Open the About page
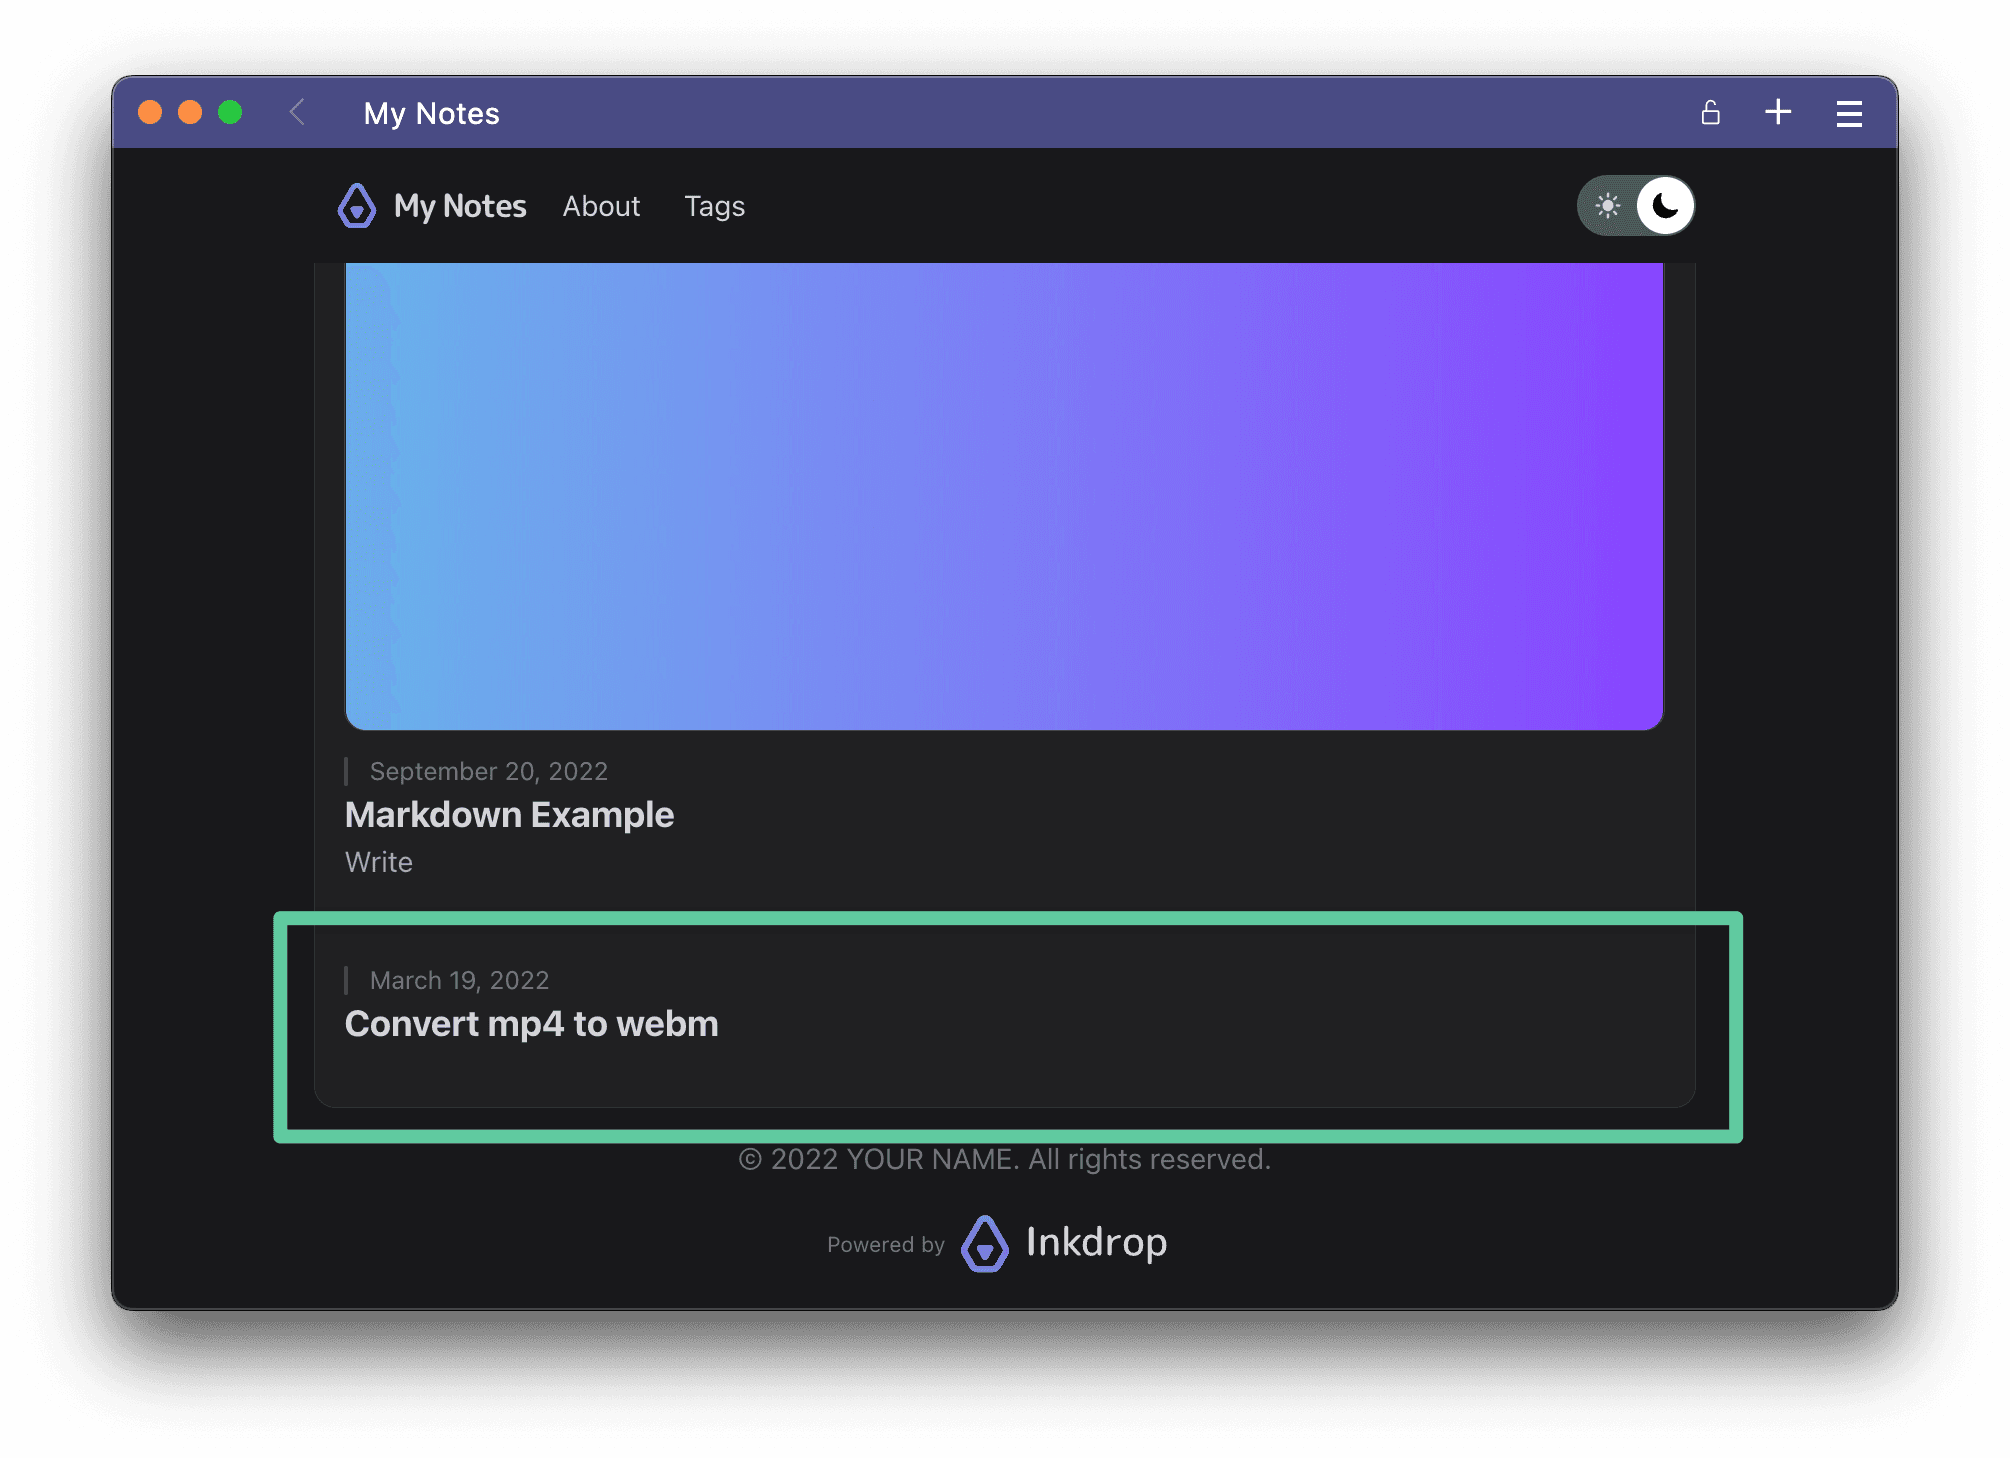This screenshot has height=1458, width=2010. tap(601, 206)
